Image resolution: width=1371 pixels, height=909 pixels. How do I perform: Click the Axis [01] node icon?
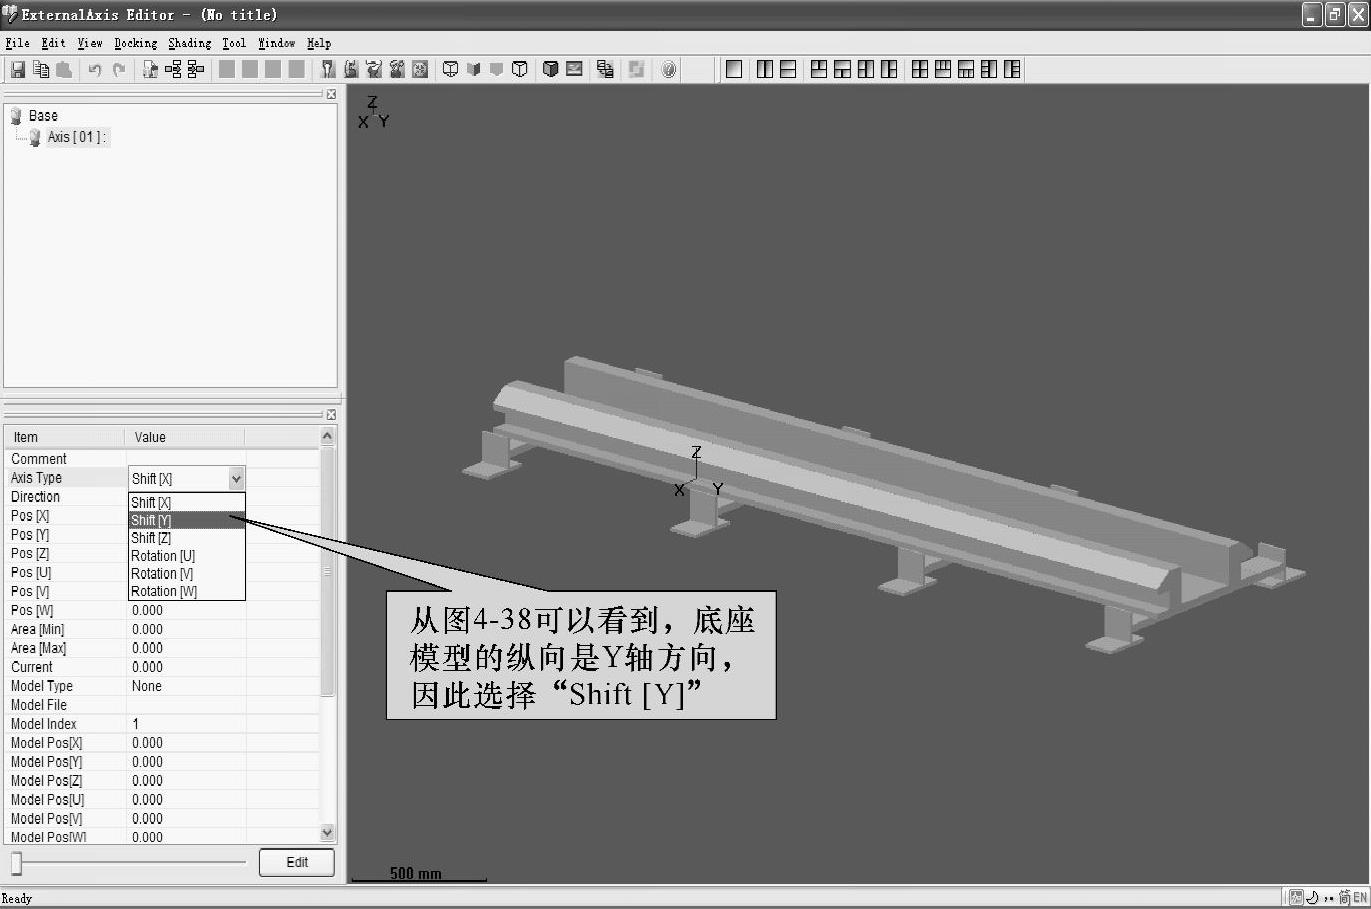tap(35, 137)
